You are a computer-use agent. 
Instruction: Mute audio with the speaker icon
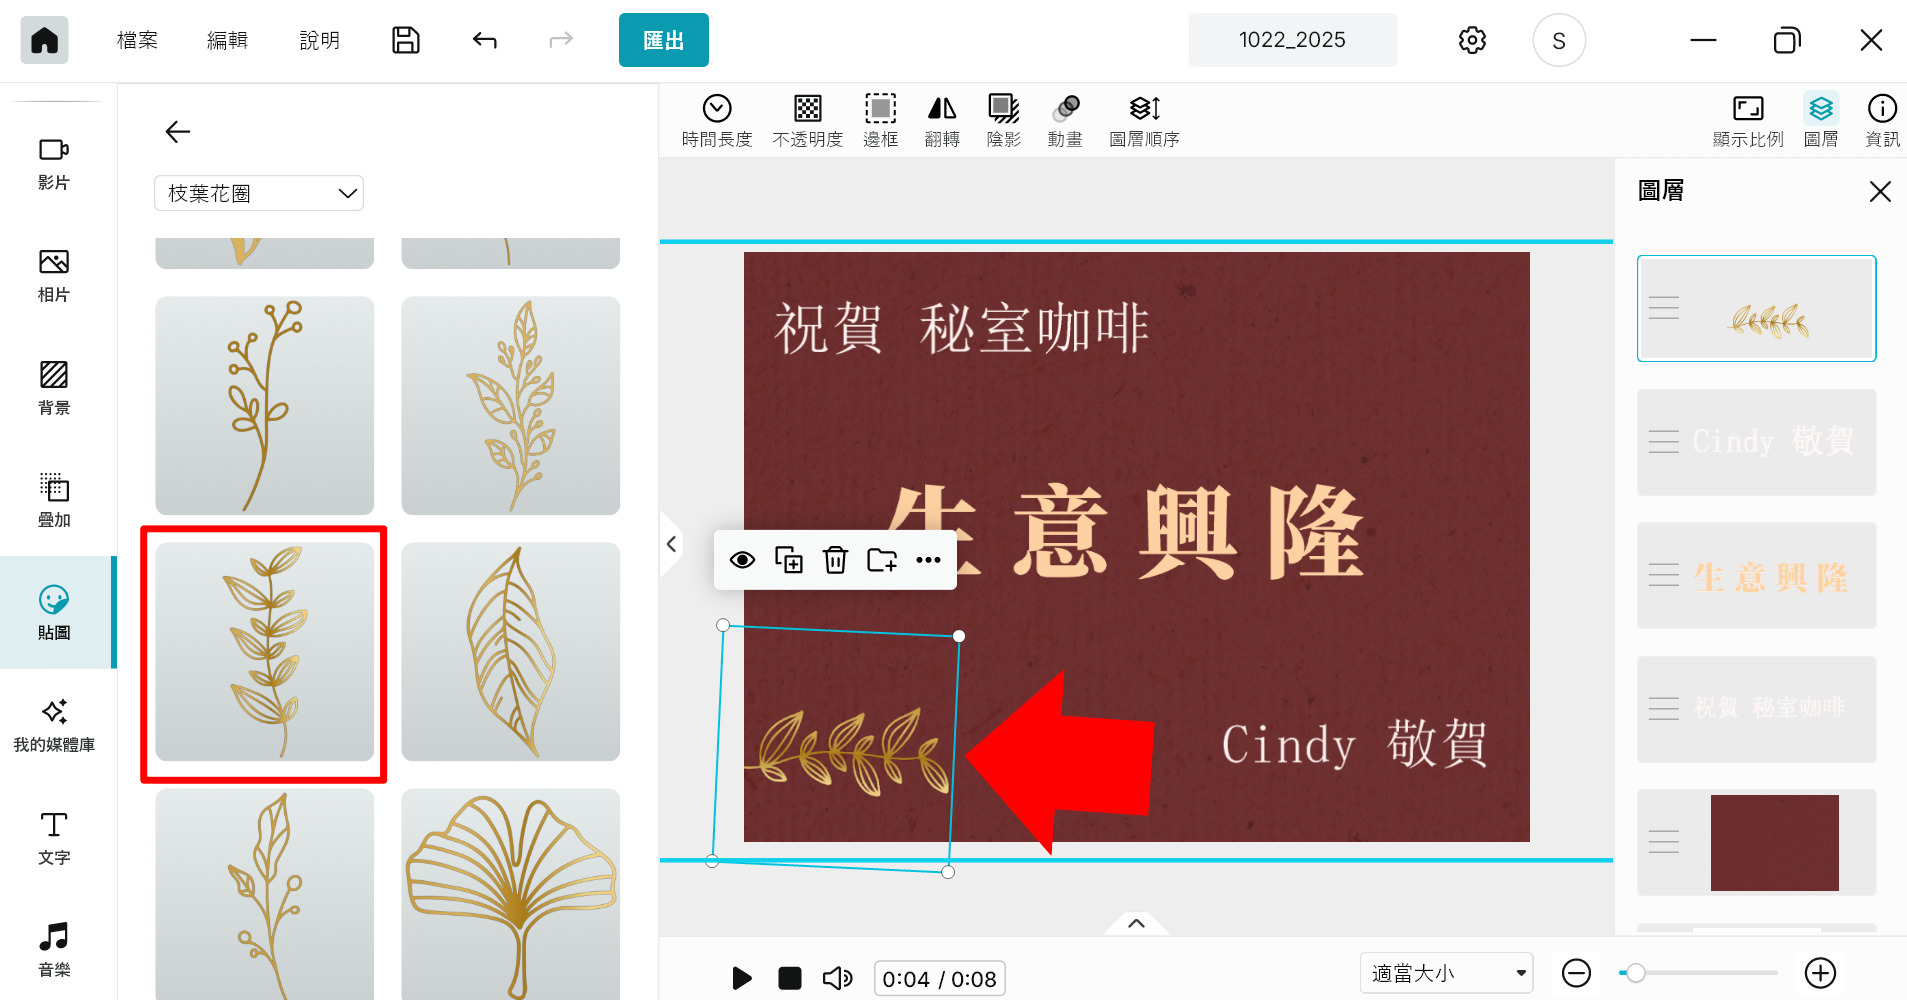pos(837,978)
